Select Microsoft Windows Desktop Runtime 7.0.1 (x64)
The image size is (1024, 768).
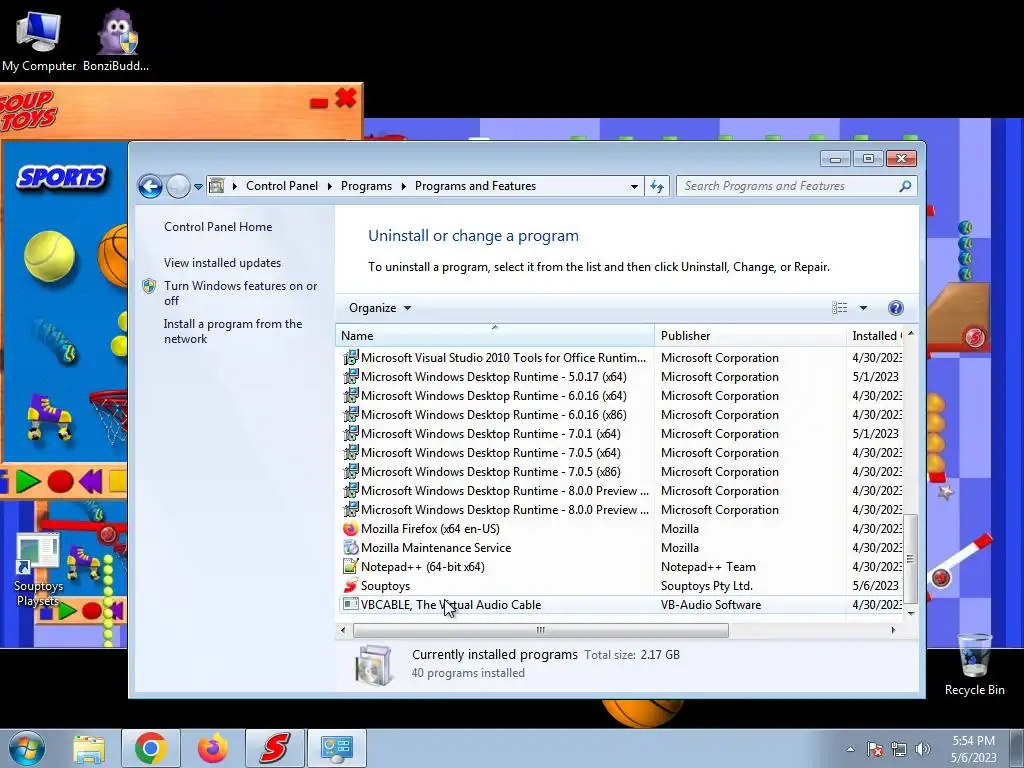tap(620, 434)
